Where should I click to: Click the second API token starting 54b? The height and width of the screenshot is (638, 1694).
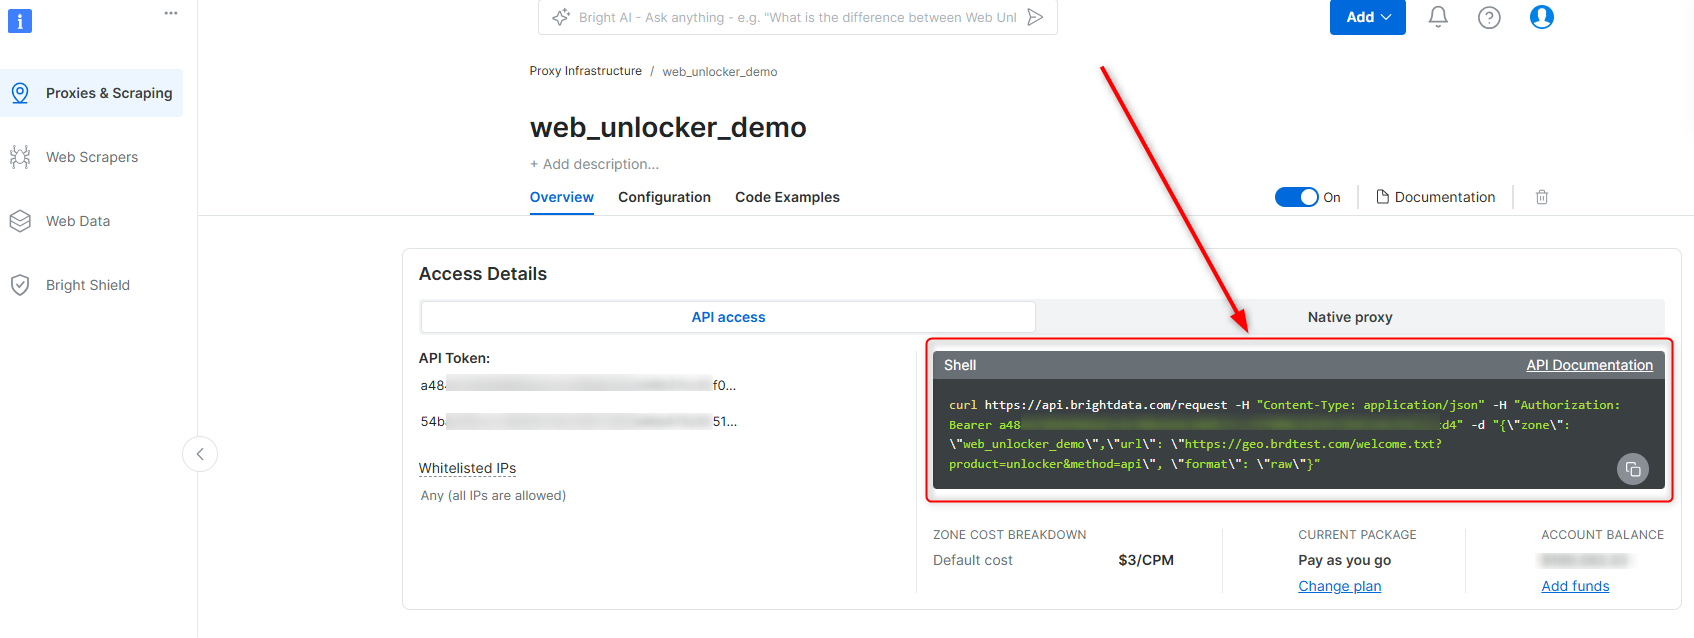[x=578, y=422]
